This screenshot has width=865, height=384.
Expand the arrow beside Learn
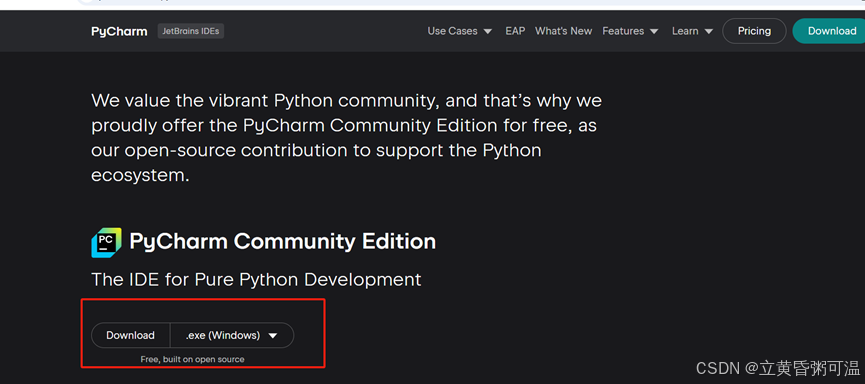(709, 31)
